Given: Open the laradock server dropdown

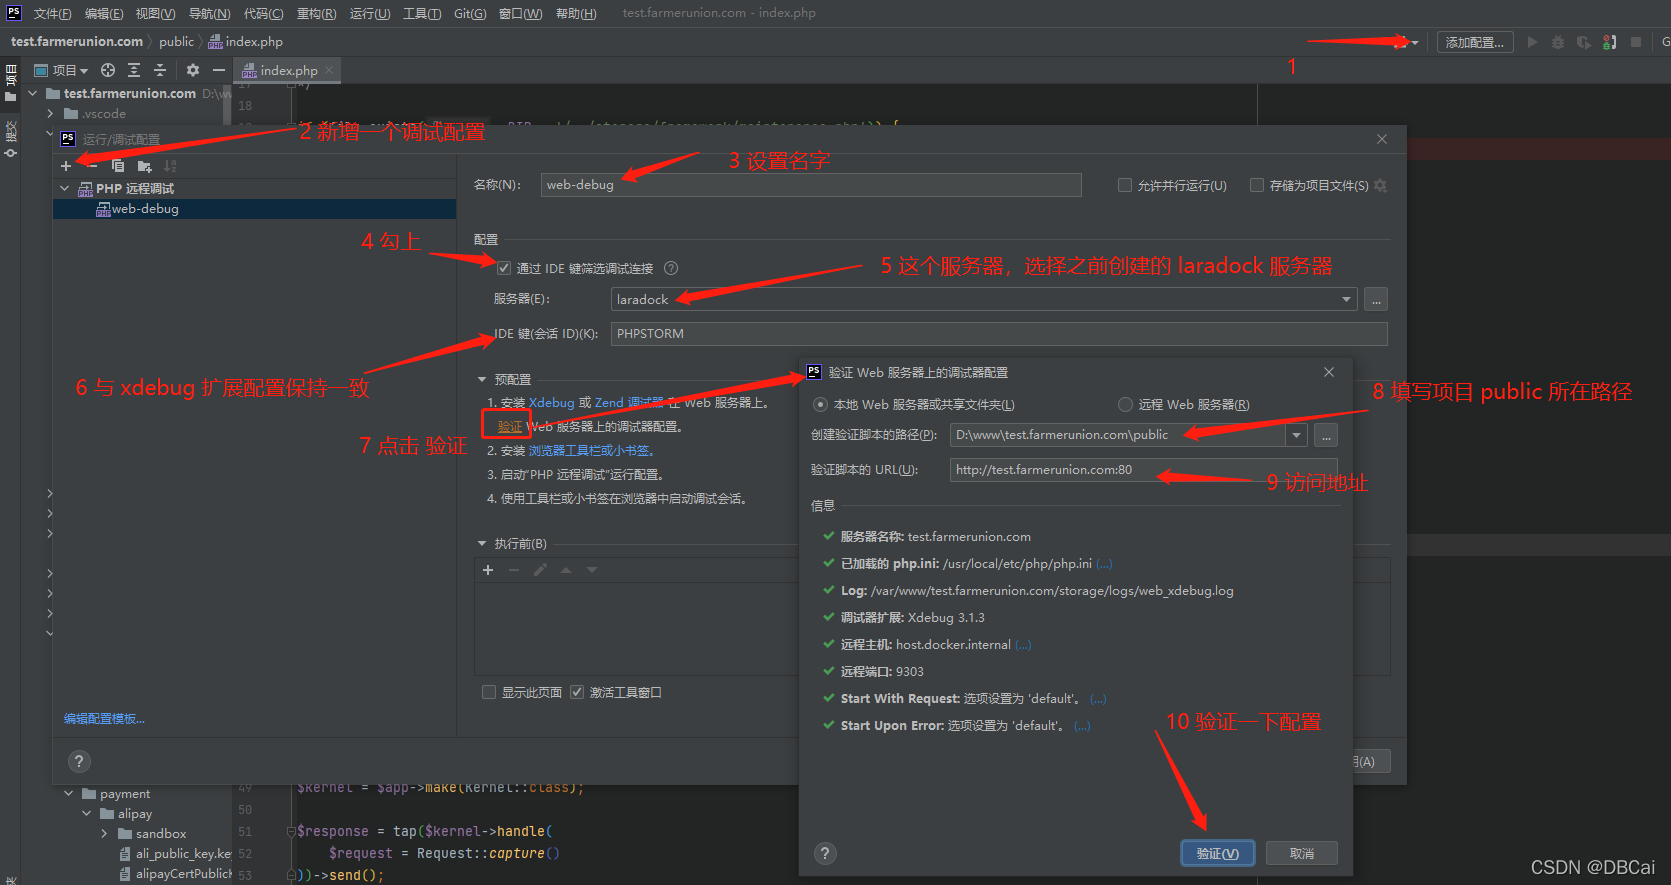Looking at the screenshot, I should [1346, 299].
